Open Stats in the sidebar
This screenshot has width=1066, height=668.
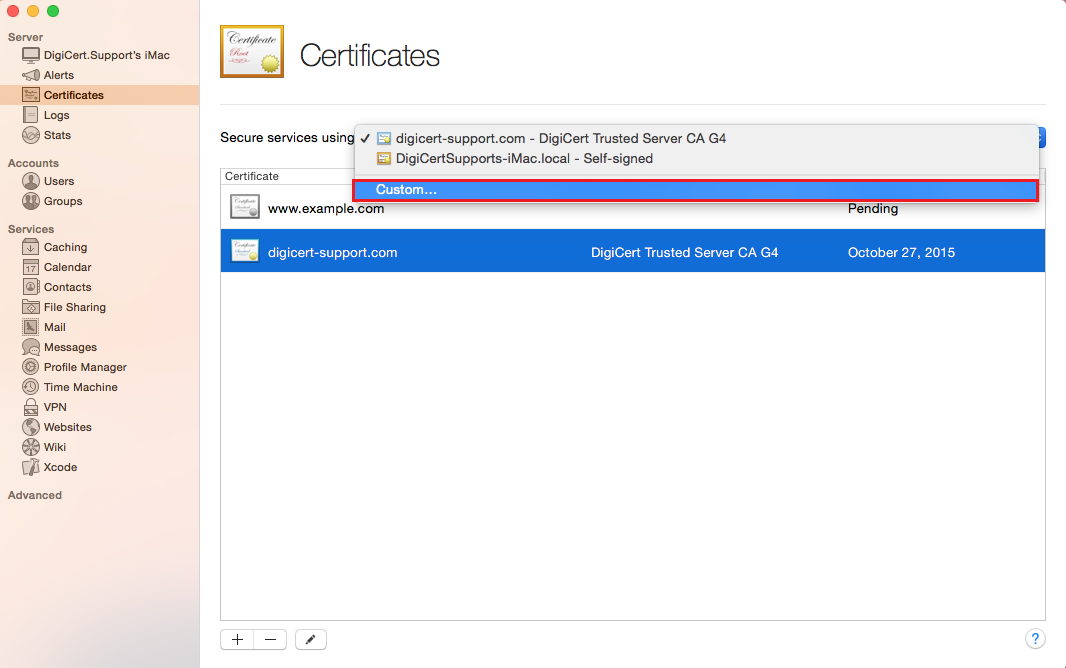tap(57, 135)
